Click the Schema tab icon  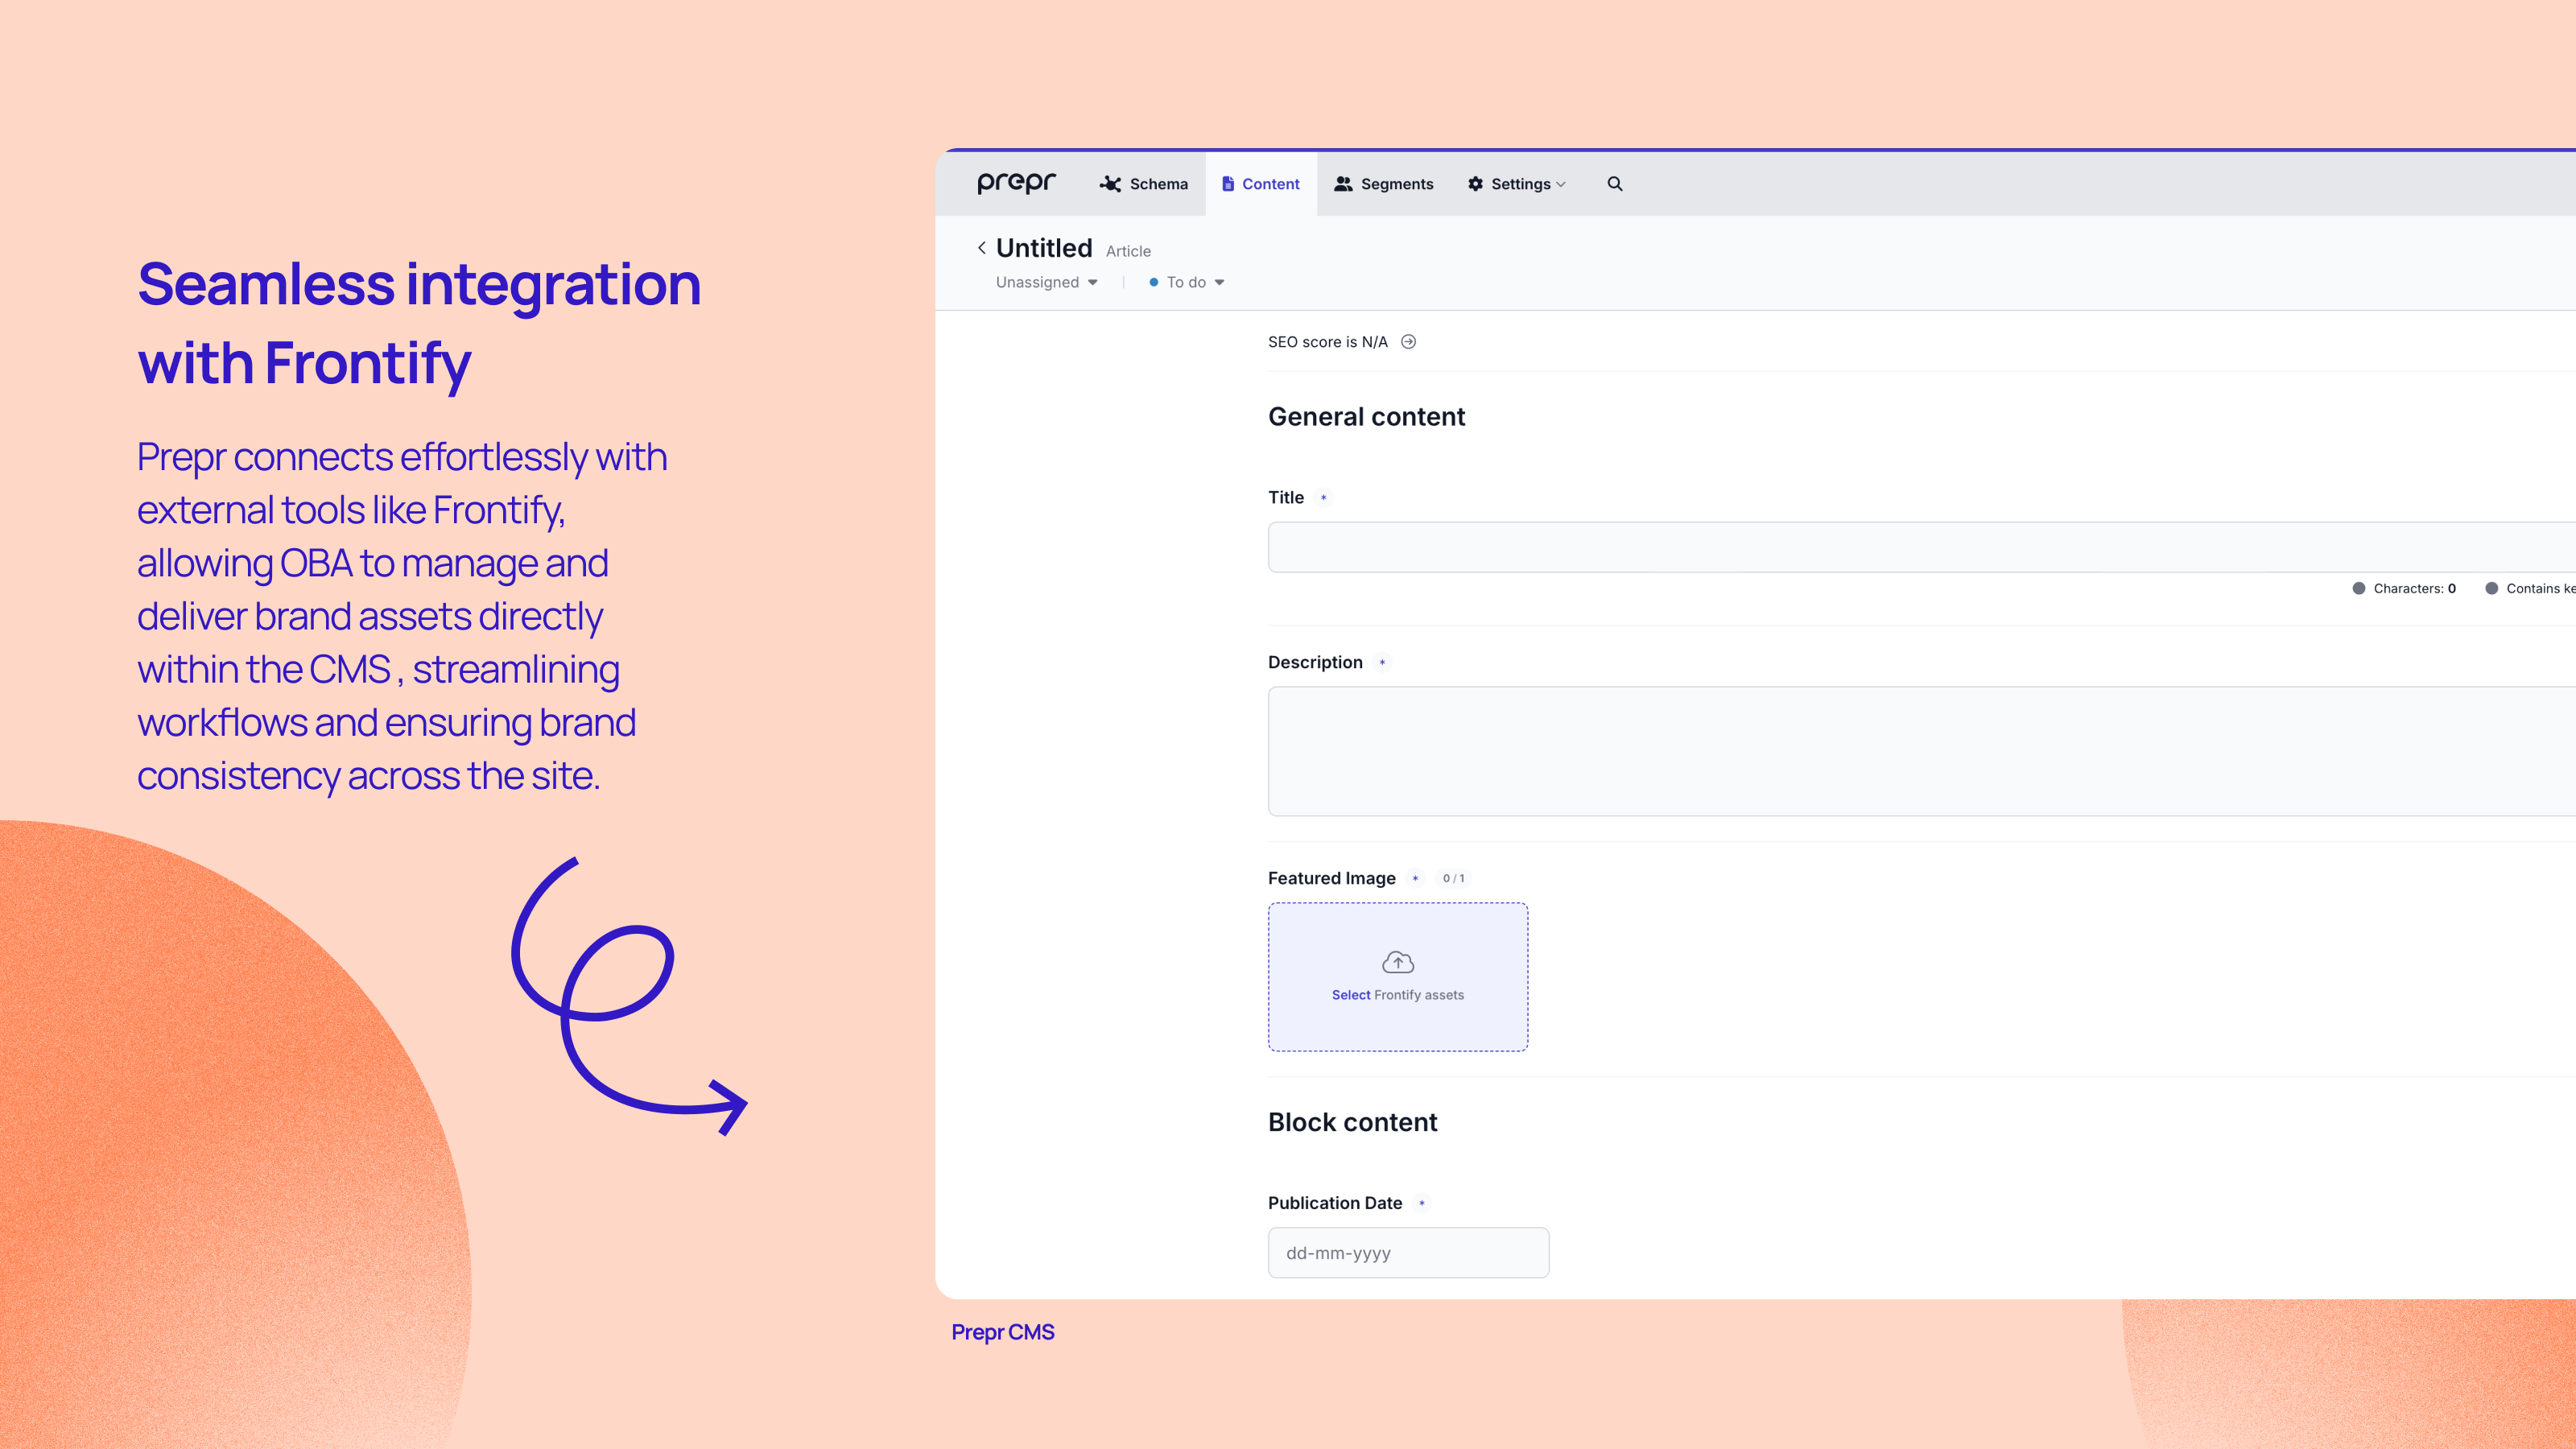tap(1110, 184)
